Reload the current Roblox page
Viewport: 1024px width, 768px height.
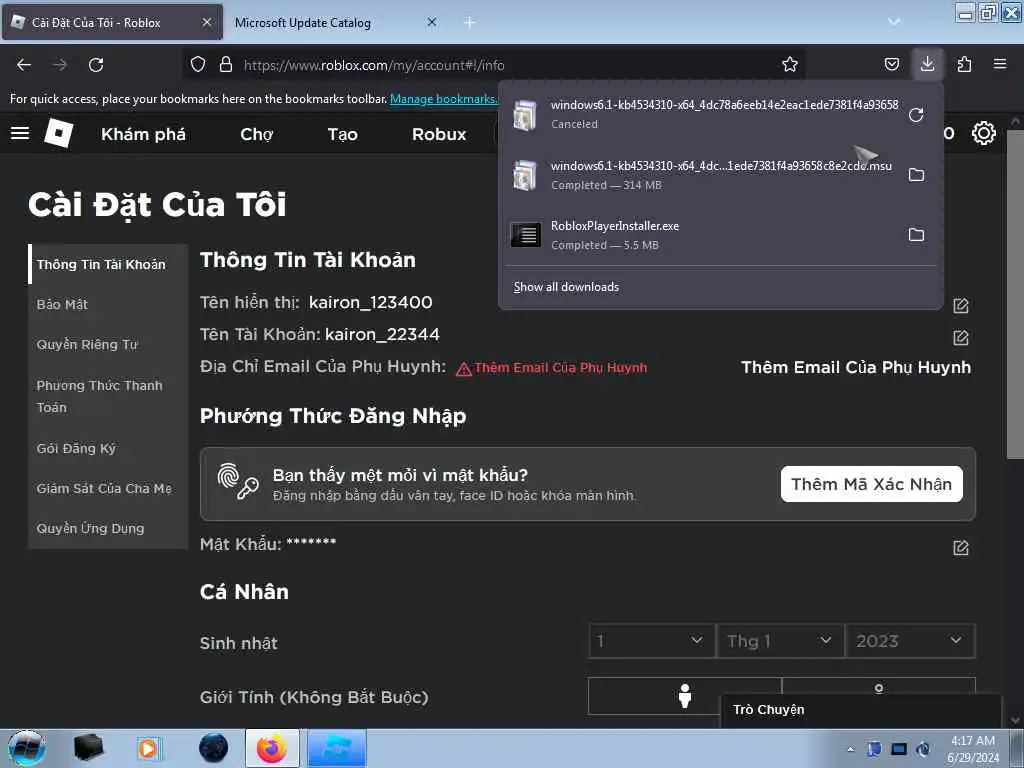96,65
